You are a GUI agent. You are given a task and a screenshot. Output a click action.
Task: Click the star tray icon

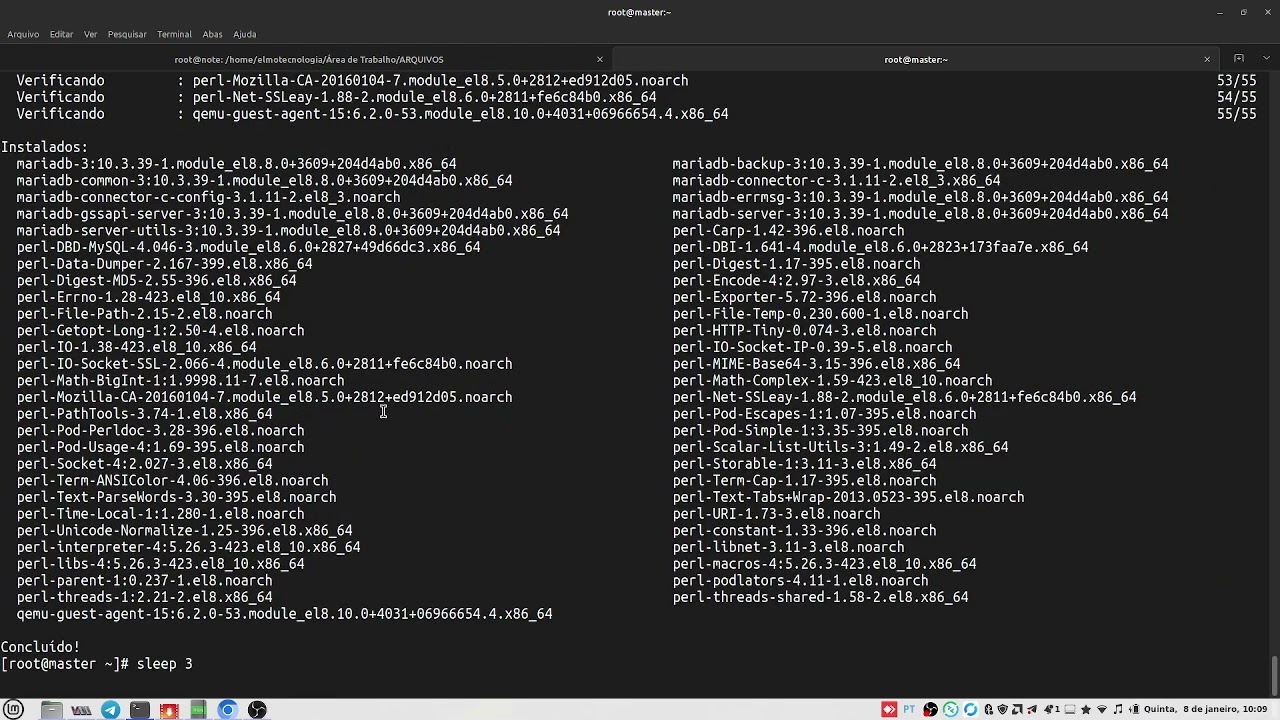coord(1086,709)
